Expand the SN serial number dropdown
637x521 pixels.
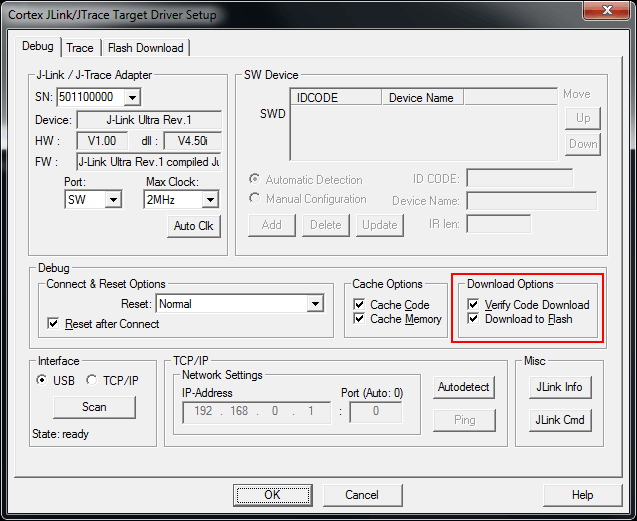132,97
